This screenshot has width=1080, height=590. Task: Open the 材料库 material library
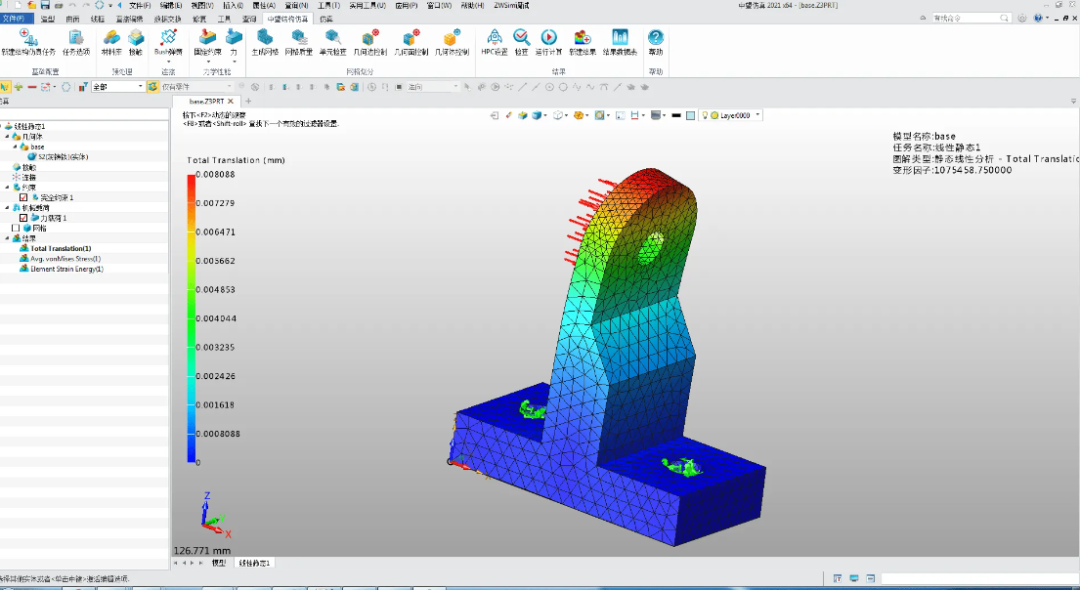point(112,42)
